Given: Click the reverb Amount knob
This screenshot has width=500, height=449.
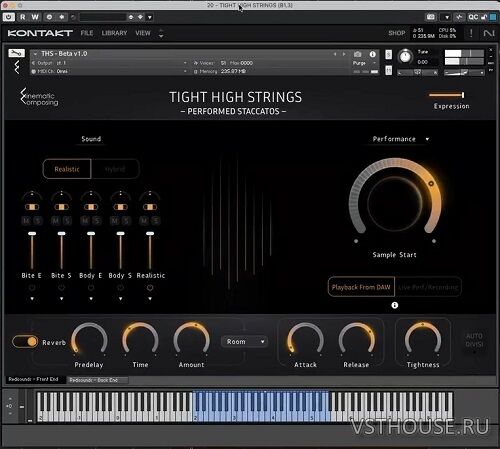Looking at the screenshot, I should (191, 339).
